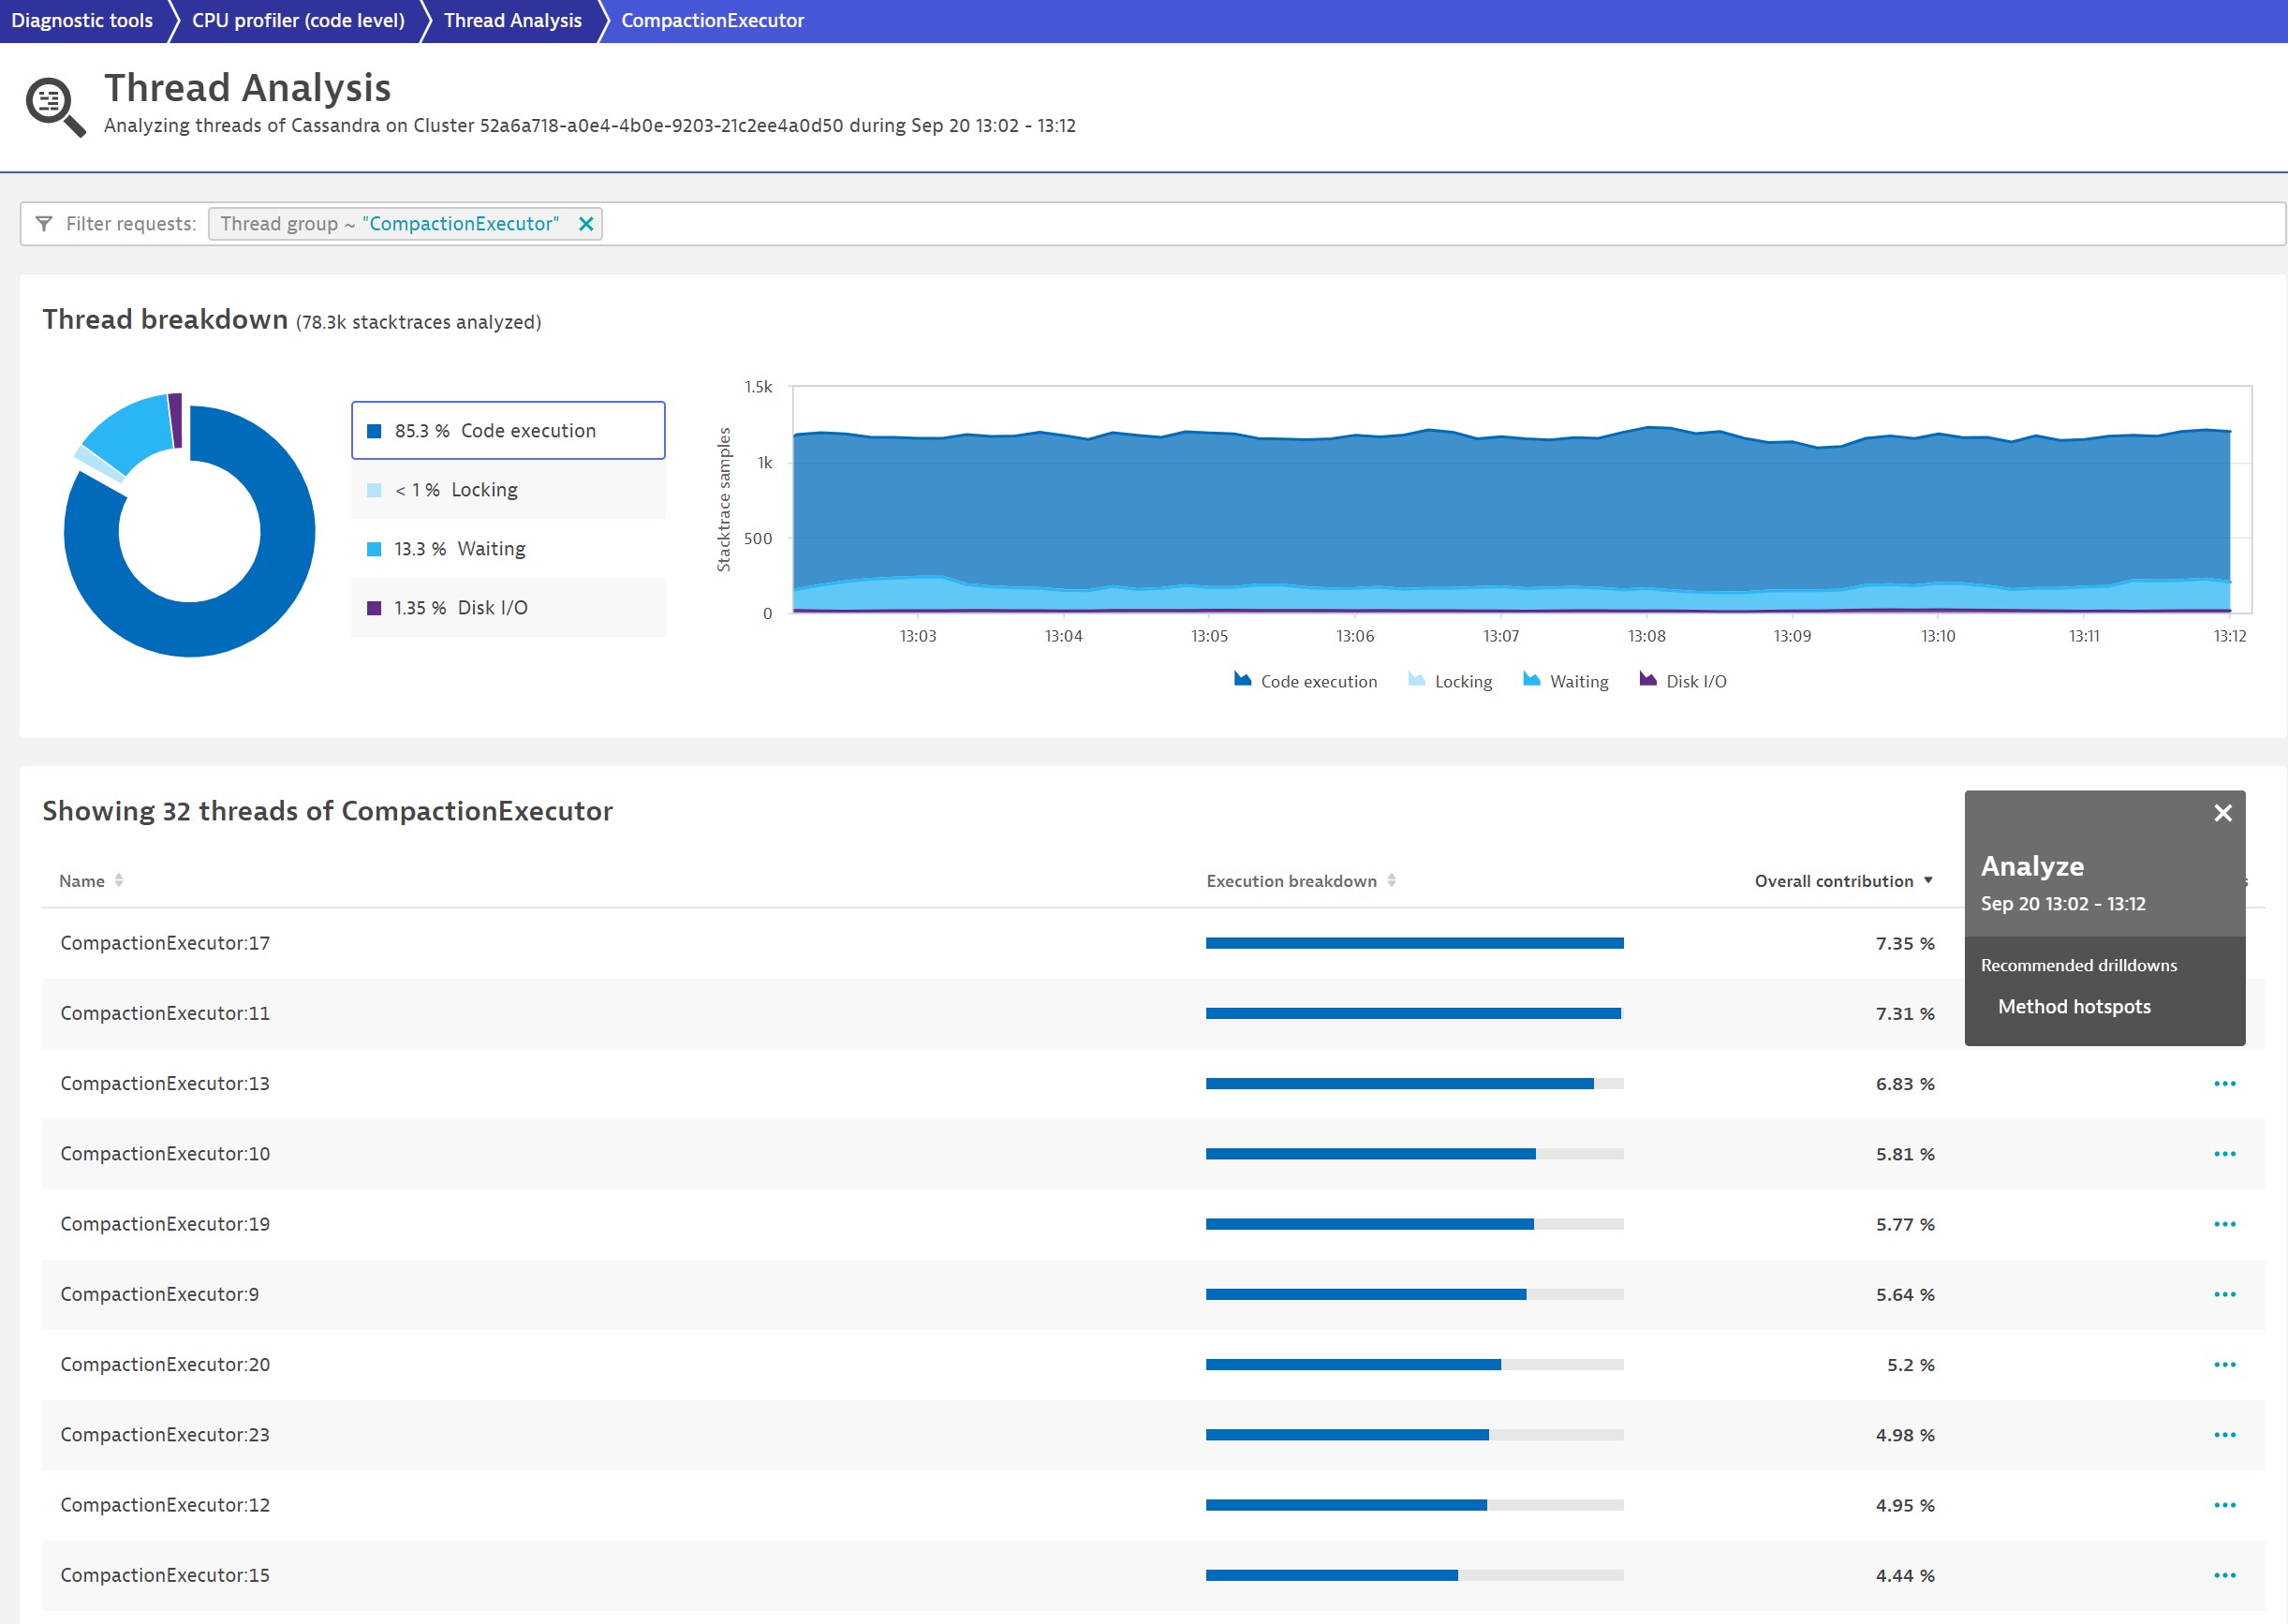This screenshot has height=1624, width=2288.
Task: Select the CompactionExecutor:19 thread name
Action: (x=165, y=1224)
